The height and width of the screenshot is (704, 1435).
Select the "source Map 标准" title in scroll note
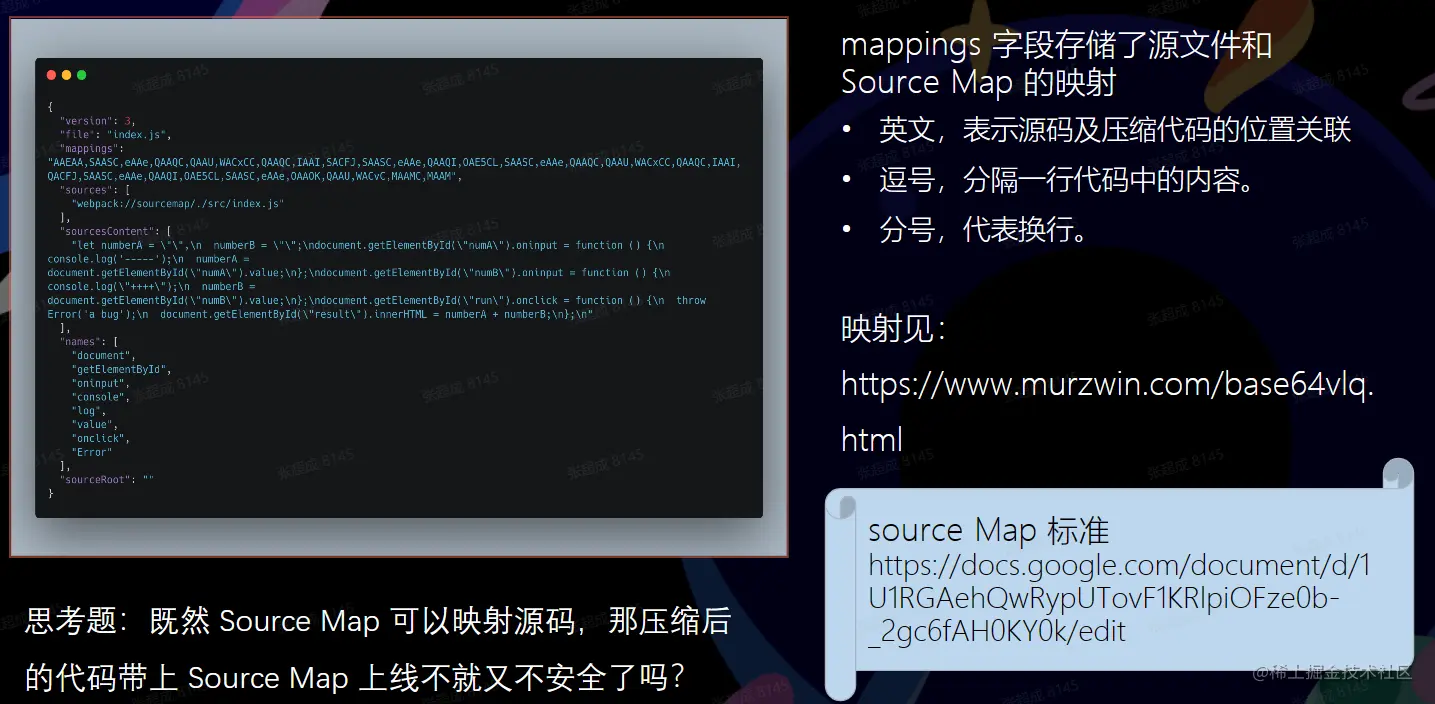[988, 530]
